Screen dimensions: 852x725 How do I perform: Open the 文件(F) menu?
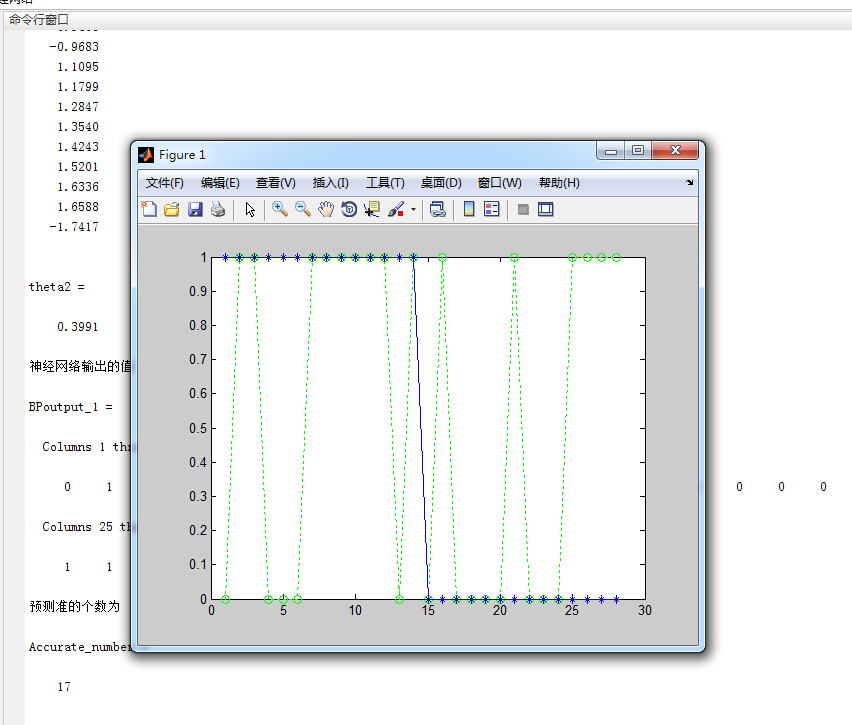pos(165,183)
